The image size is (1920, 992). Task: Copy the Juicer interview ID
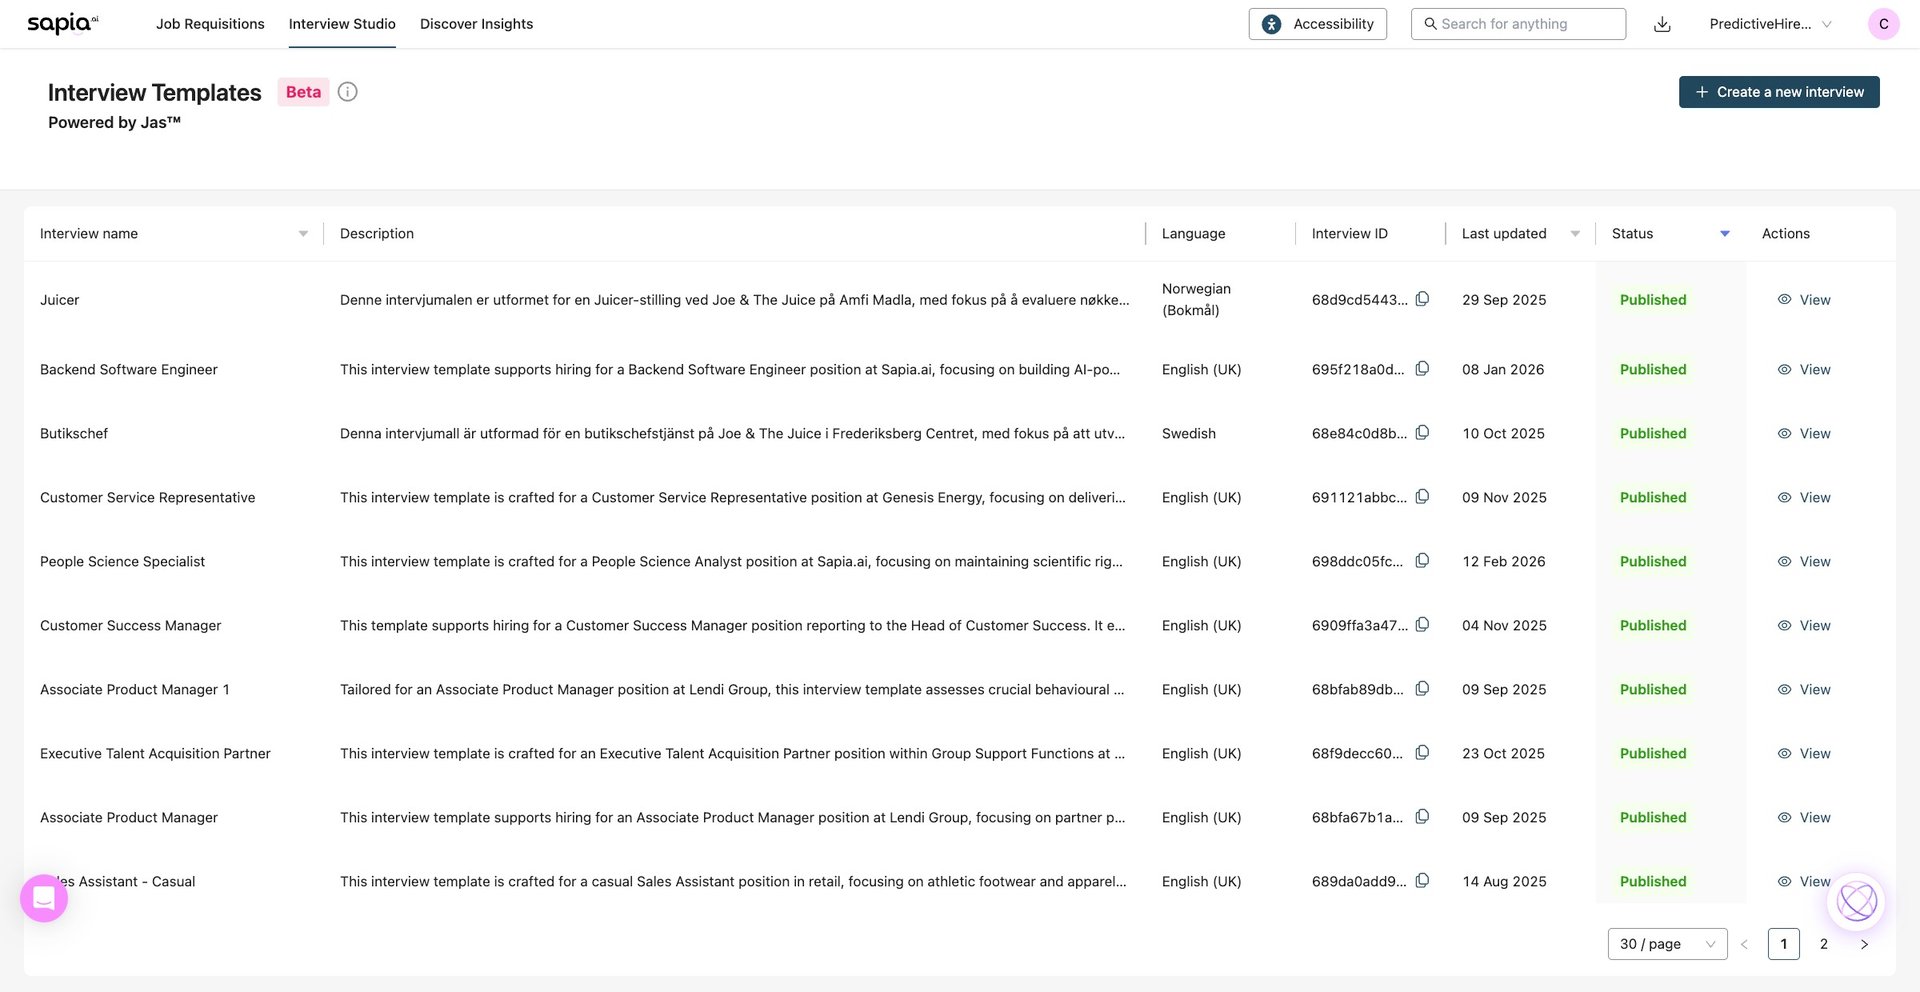1422,299
